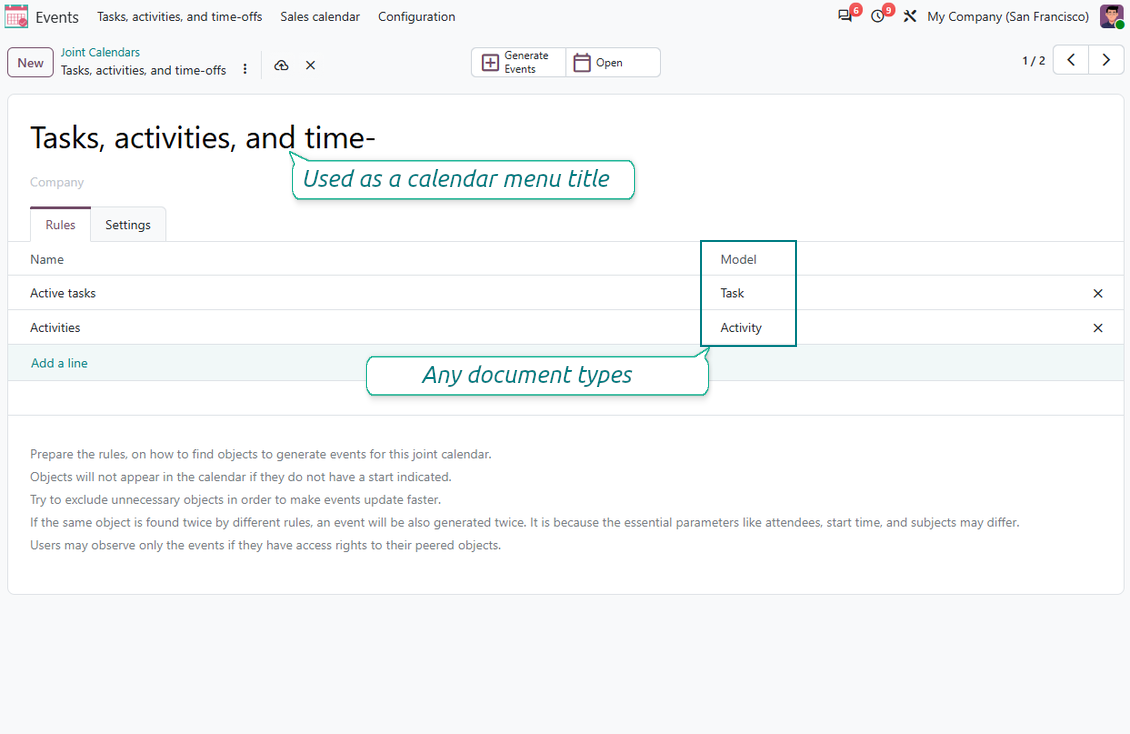Delete the Active tasks rule row
The width and height of the screenshot is (1130, 734).
pyautogui.click(x=1098, y=293)
